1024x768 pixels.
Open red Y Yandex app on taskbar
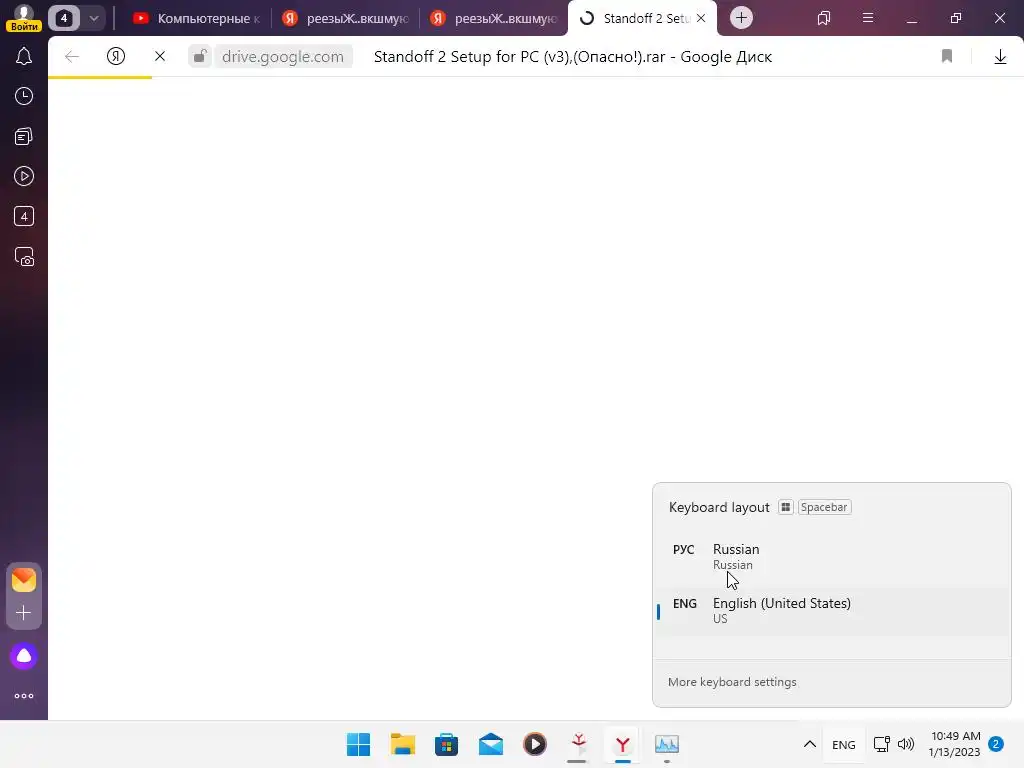click(x=578, y=744)
